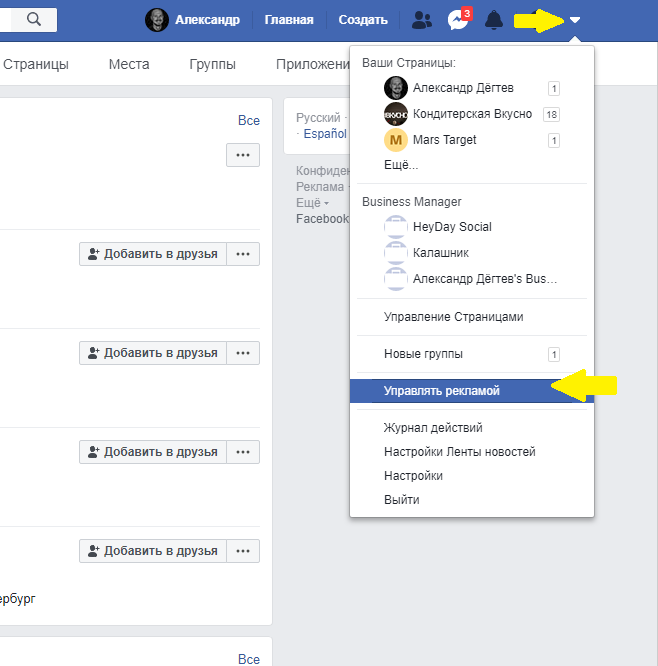Open Калашник Business Manager
The image size is (658, 666).
pos(472,253)
